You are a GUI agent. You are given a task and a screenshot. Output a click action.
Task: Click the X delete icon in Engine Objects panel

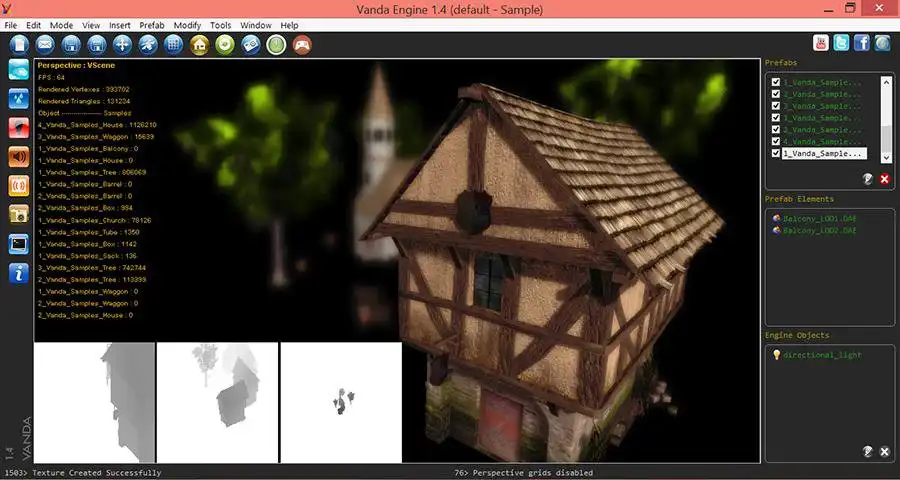pos(885,452)
